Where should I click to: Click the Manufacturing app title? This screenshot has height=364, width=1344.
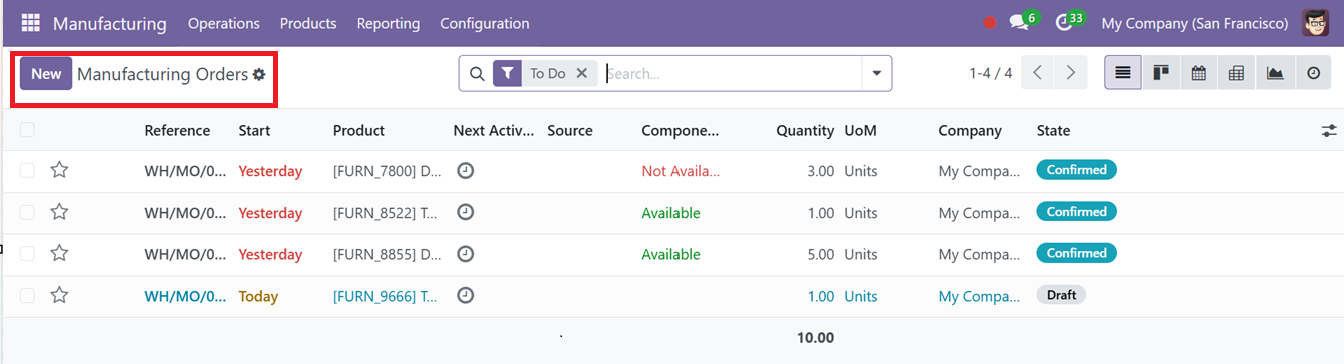coord(110,23)
